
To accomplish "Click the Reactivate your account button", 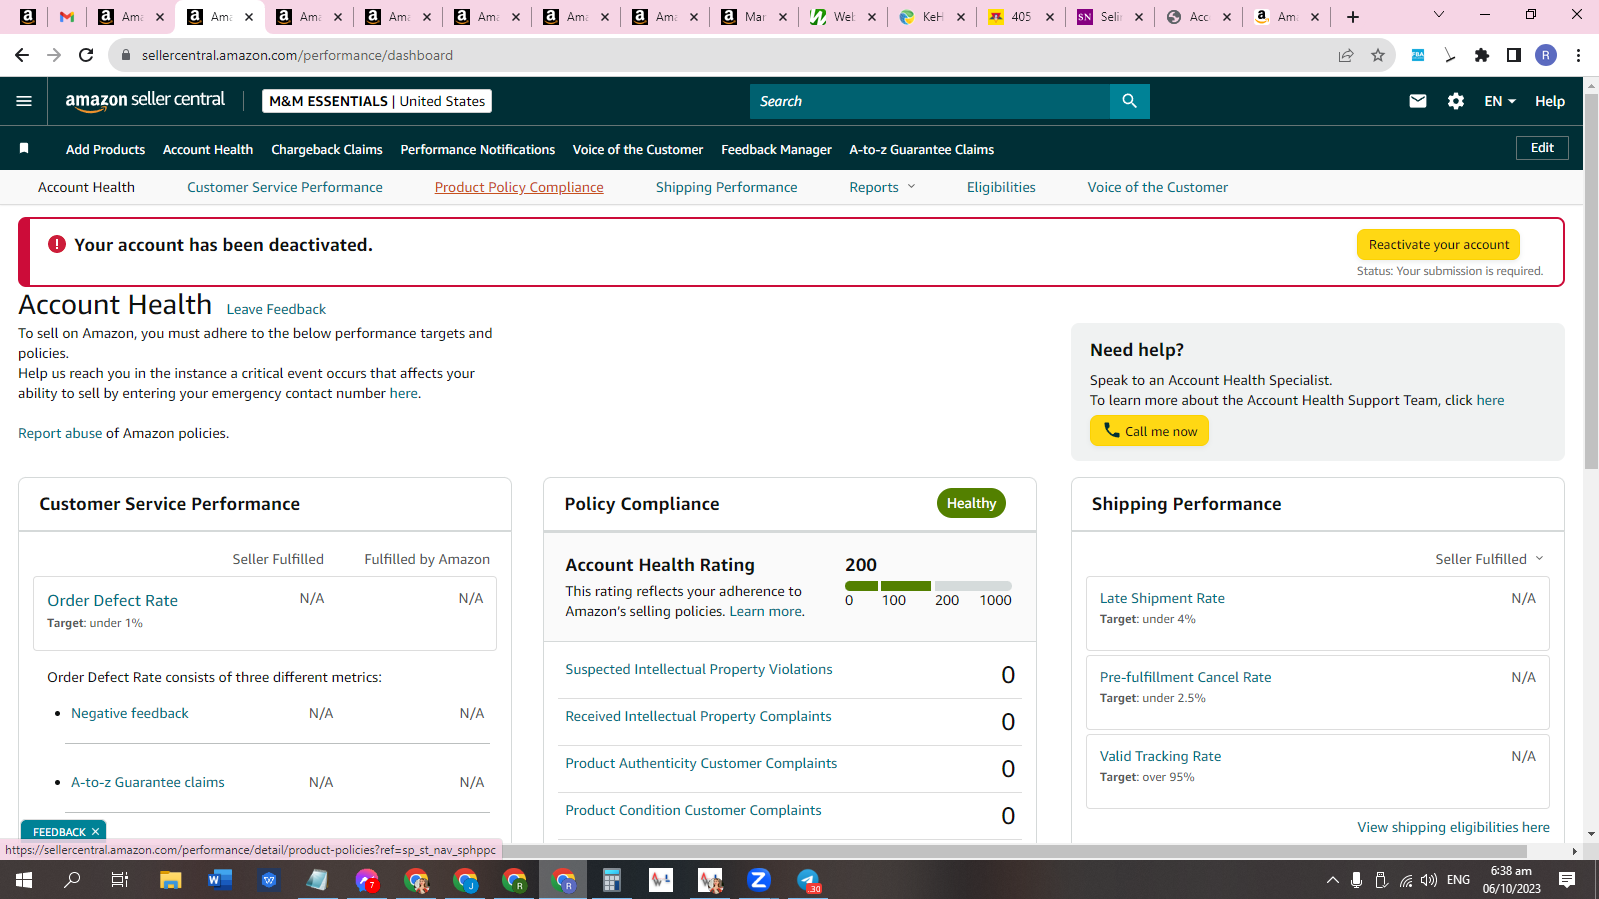I will [x=1439, y=244].
